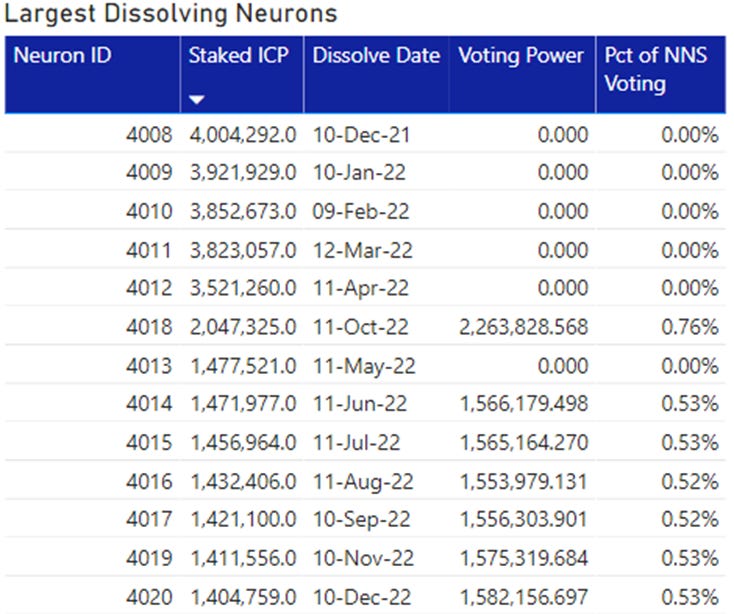
Task: Click staked value 3,521,260.0
Action: [243, 287]
